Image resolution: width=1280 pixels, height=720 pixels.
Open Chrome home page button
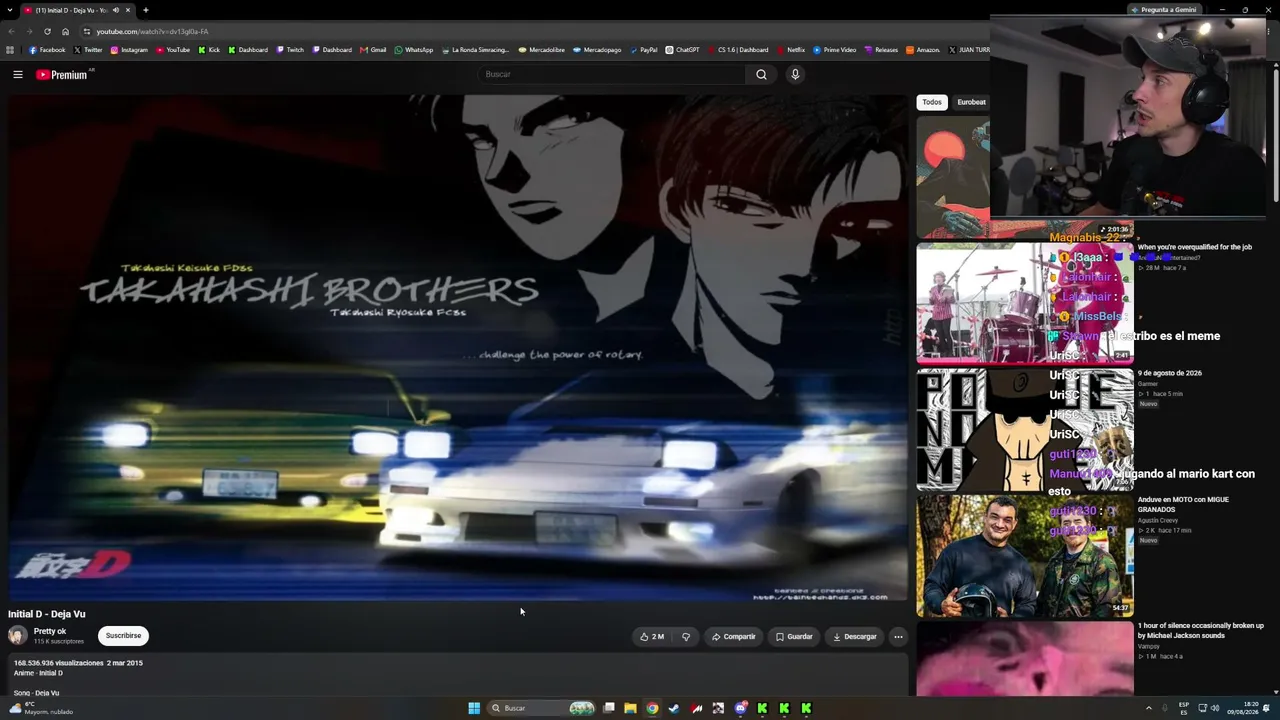66,31
